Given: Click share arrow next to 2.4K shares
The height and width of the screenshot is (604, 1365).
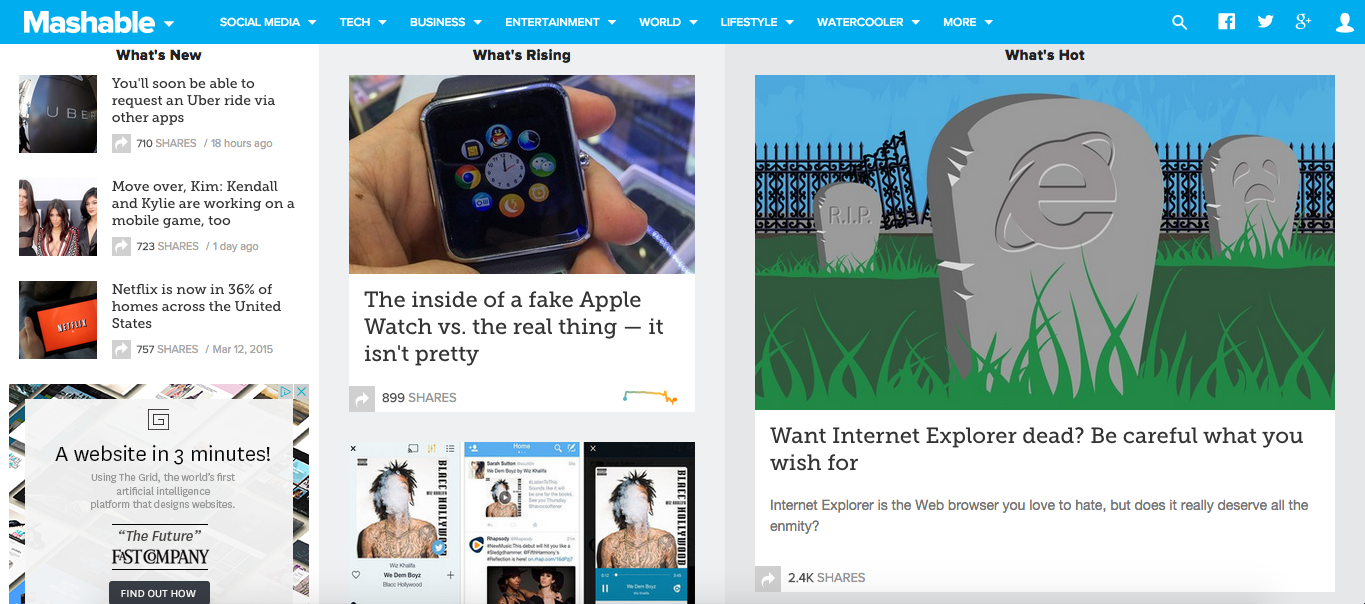Looking at the screenshot, I should [x=767, y=578].
